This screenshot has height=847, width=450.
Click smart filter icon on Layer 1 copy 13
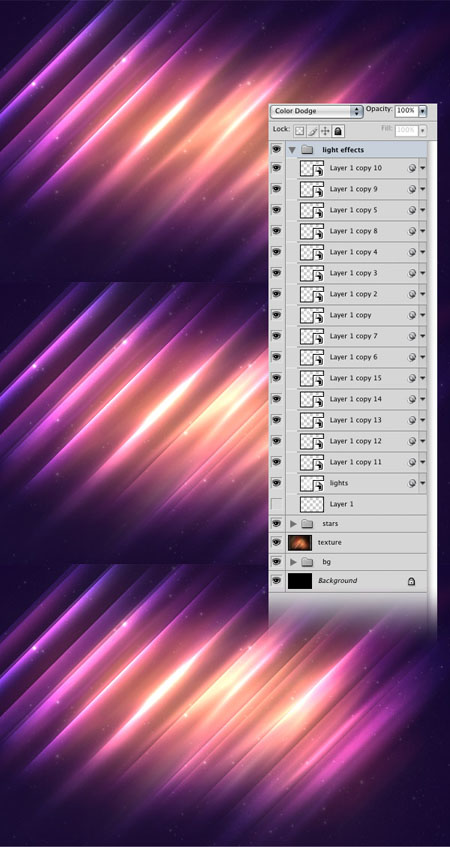click(x=412, y=420)
